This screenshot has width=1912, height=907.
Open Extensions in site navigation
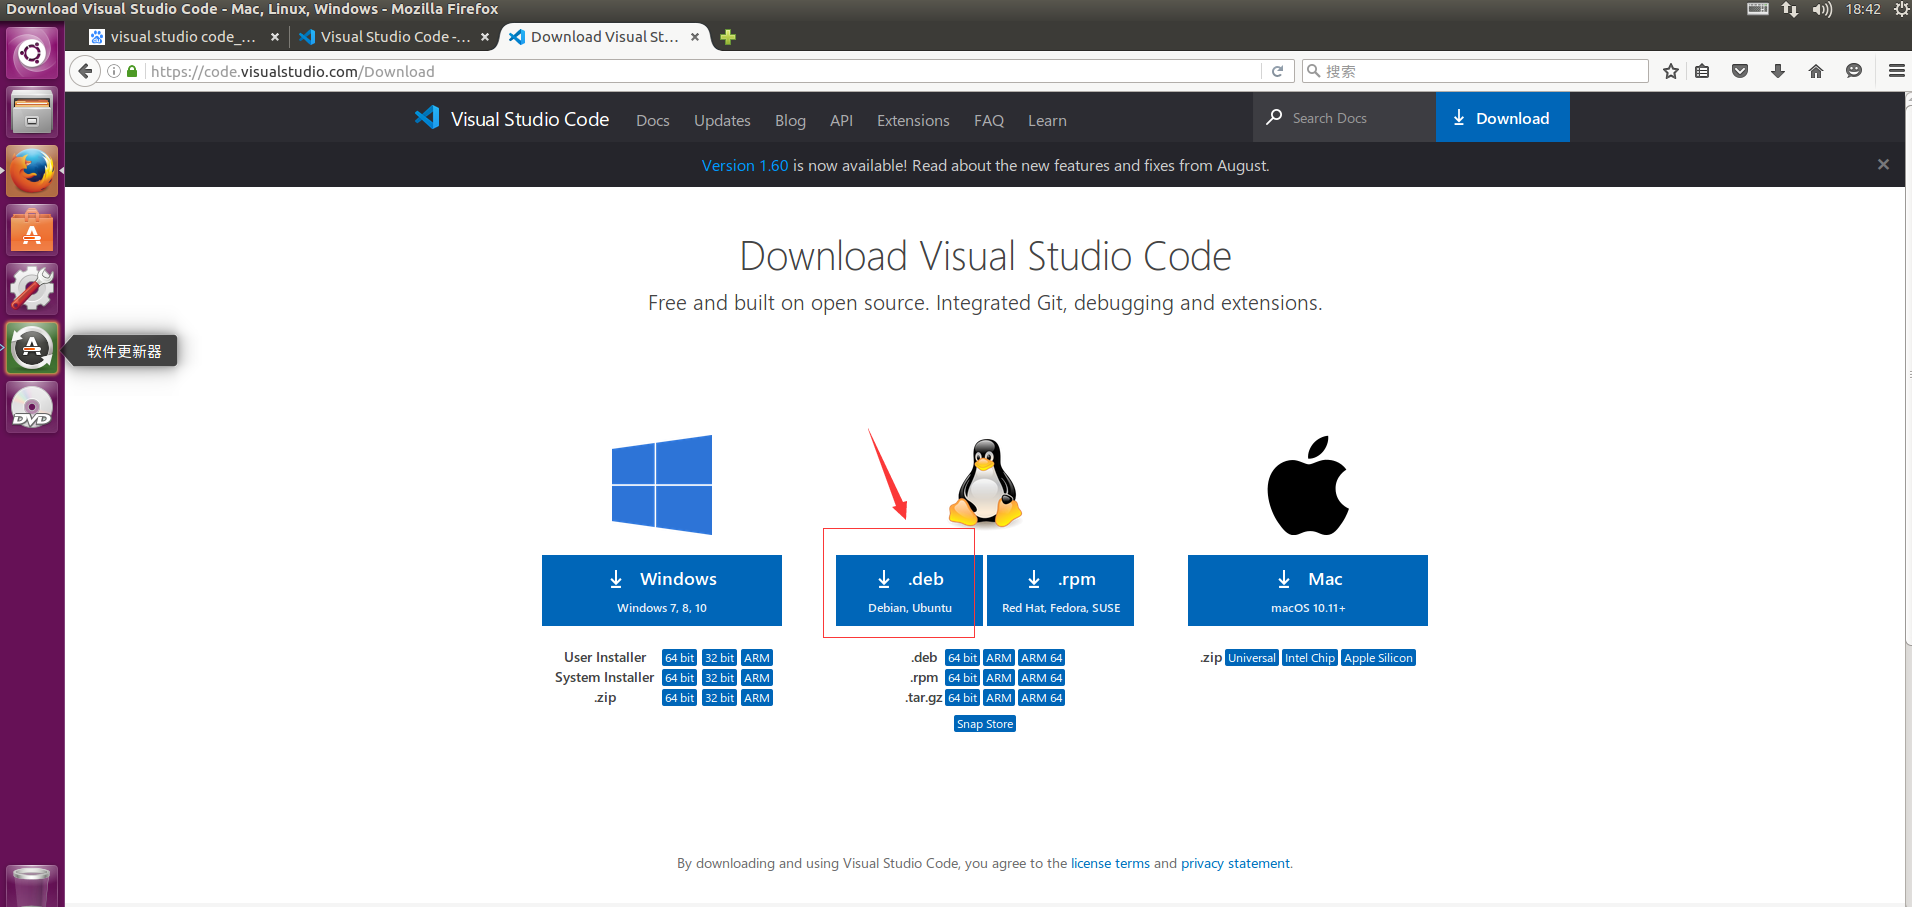point(913,120)
